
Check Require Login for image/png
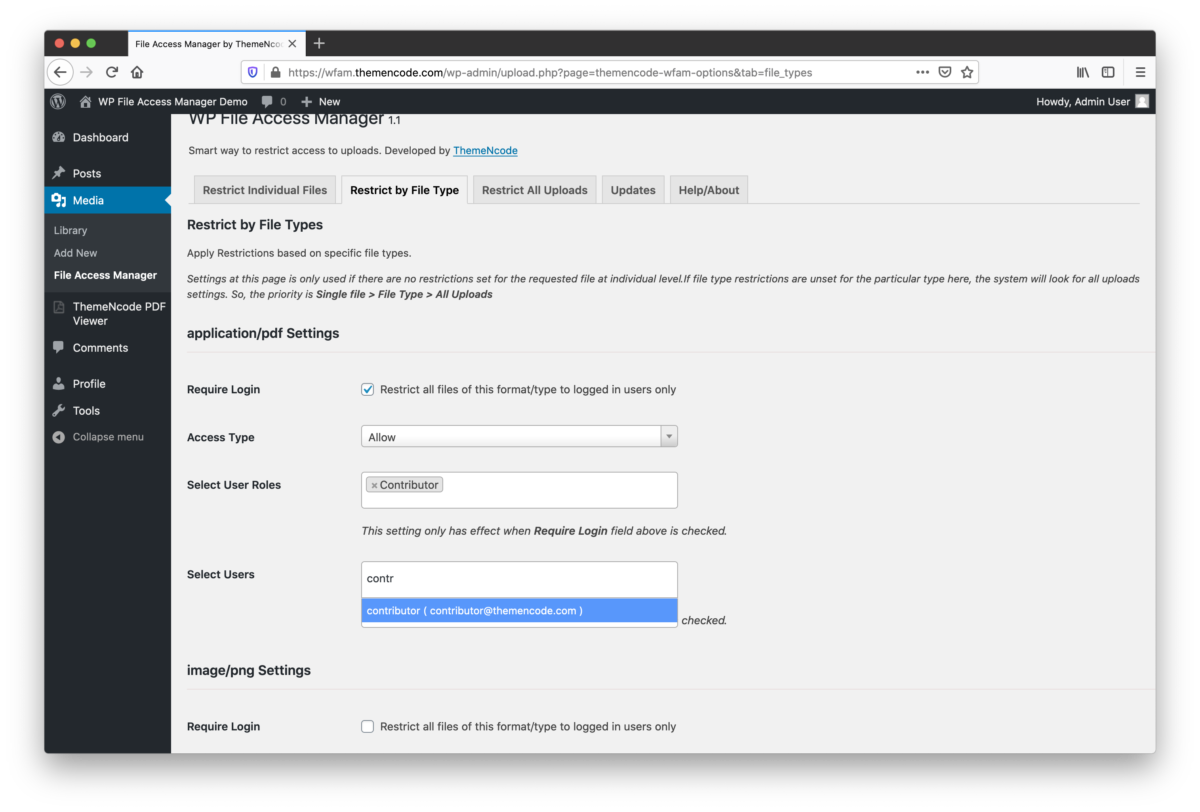[x=367, y=726]
